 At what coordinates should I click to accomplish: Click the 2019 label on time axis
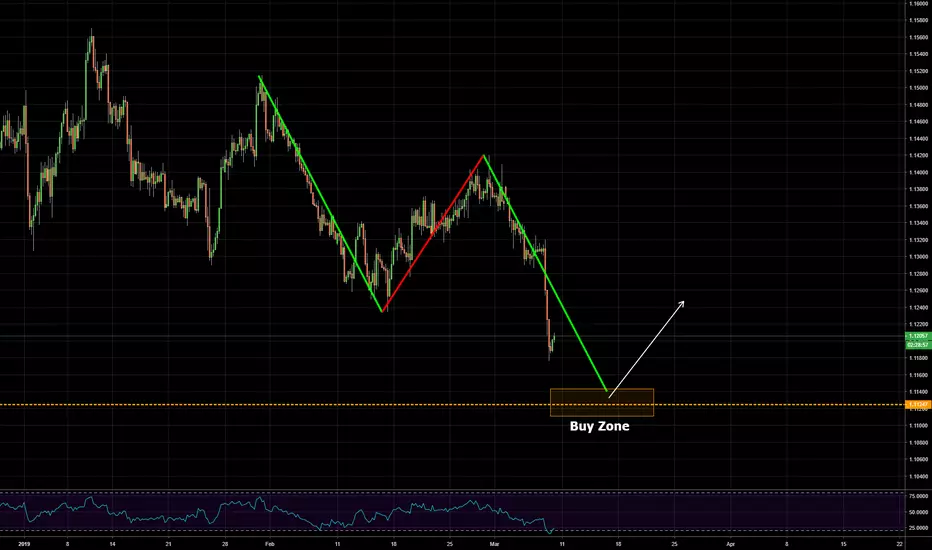tap(24, 543)
